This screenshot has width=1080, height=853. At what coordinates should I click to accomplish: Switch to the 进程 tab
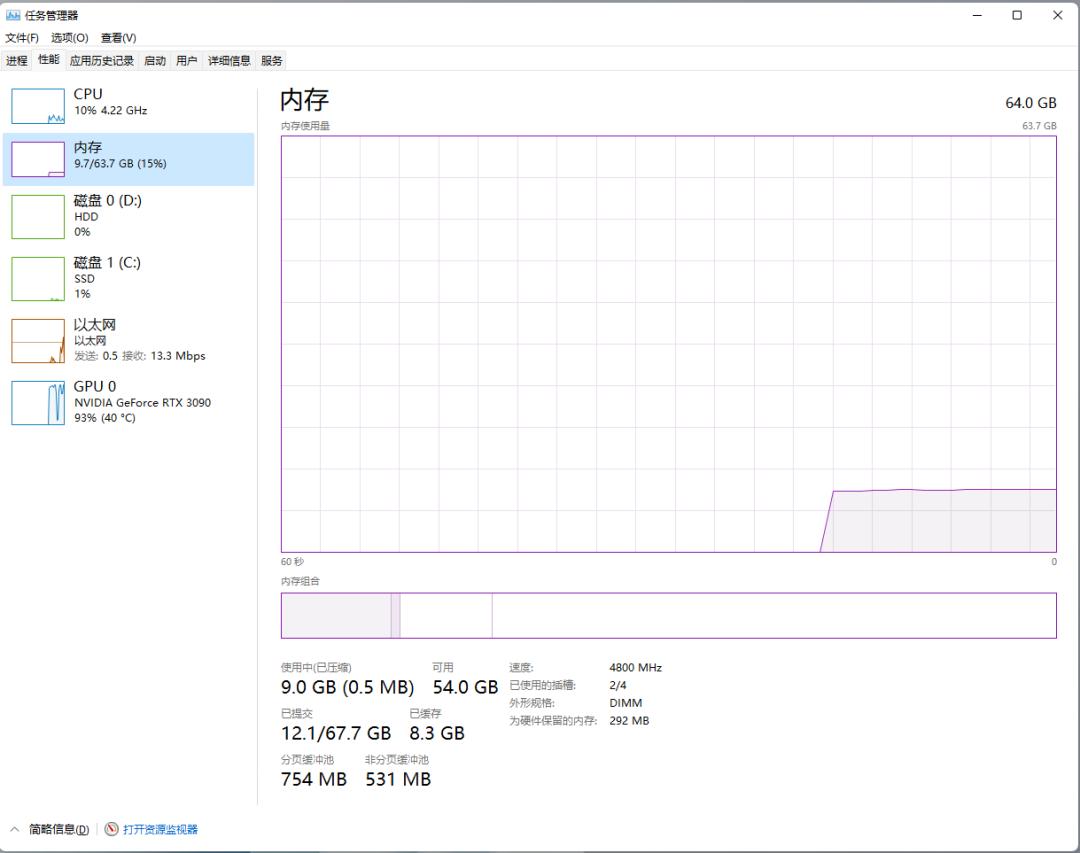pyautogui.click(x=17, y=61)
